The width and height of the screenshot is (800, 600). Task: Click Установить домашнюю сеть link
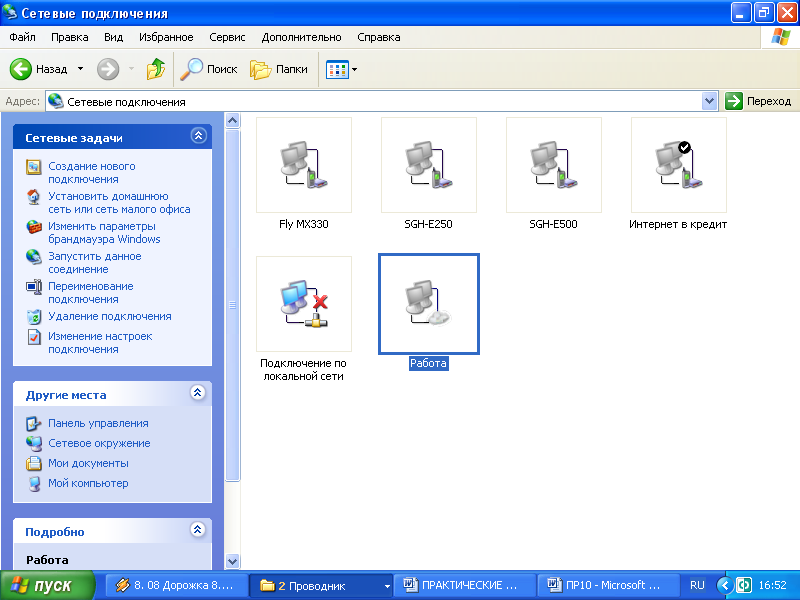(x=119, y=203)
